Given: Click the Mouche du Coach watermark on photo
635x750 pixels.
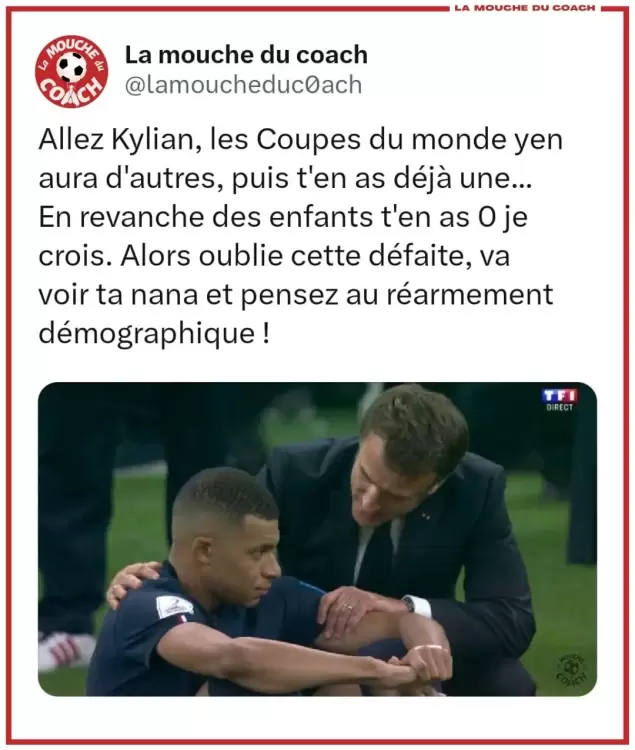Looking at the screenshot, I should tap(573, 668).
